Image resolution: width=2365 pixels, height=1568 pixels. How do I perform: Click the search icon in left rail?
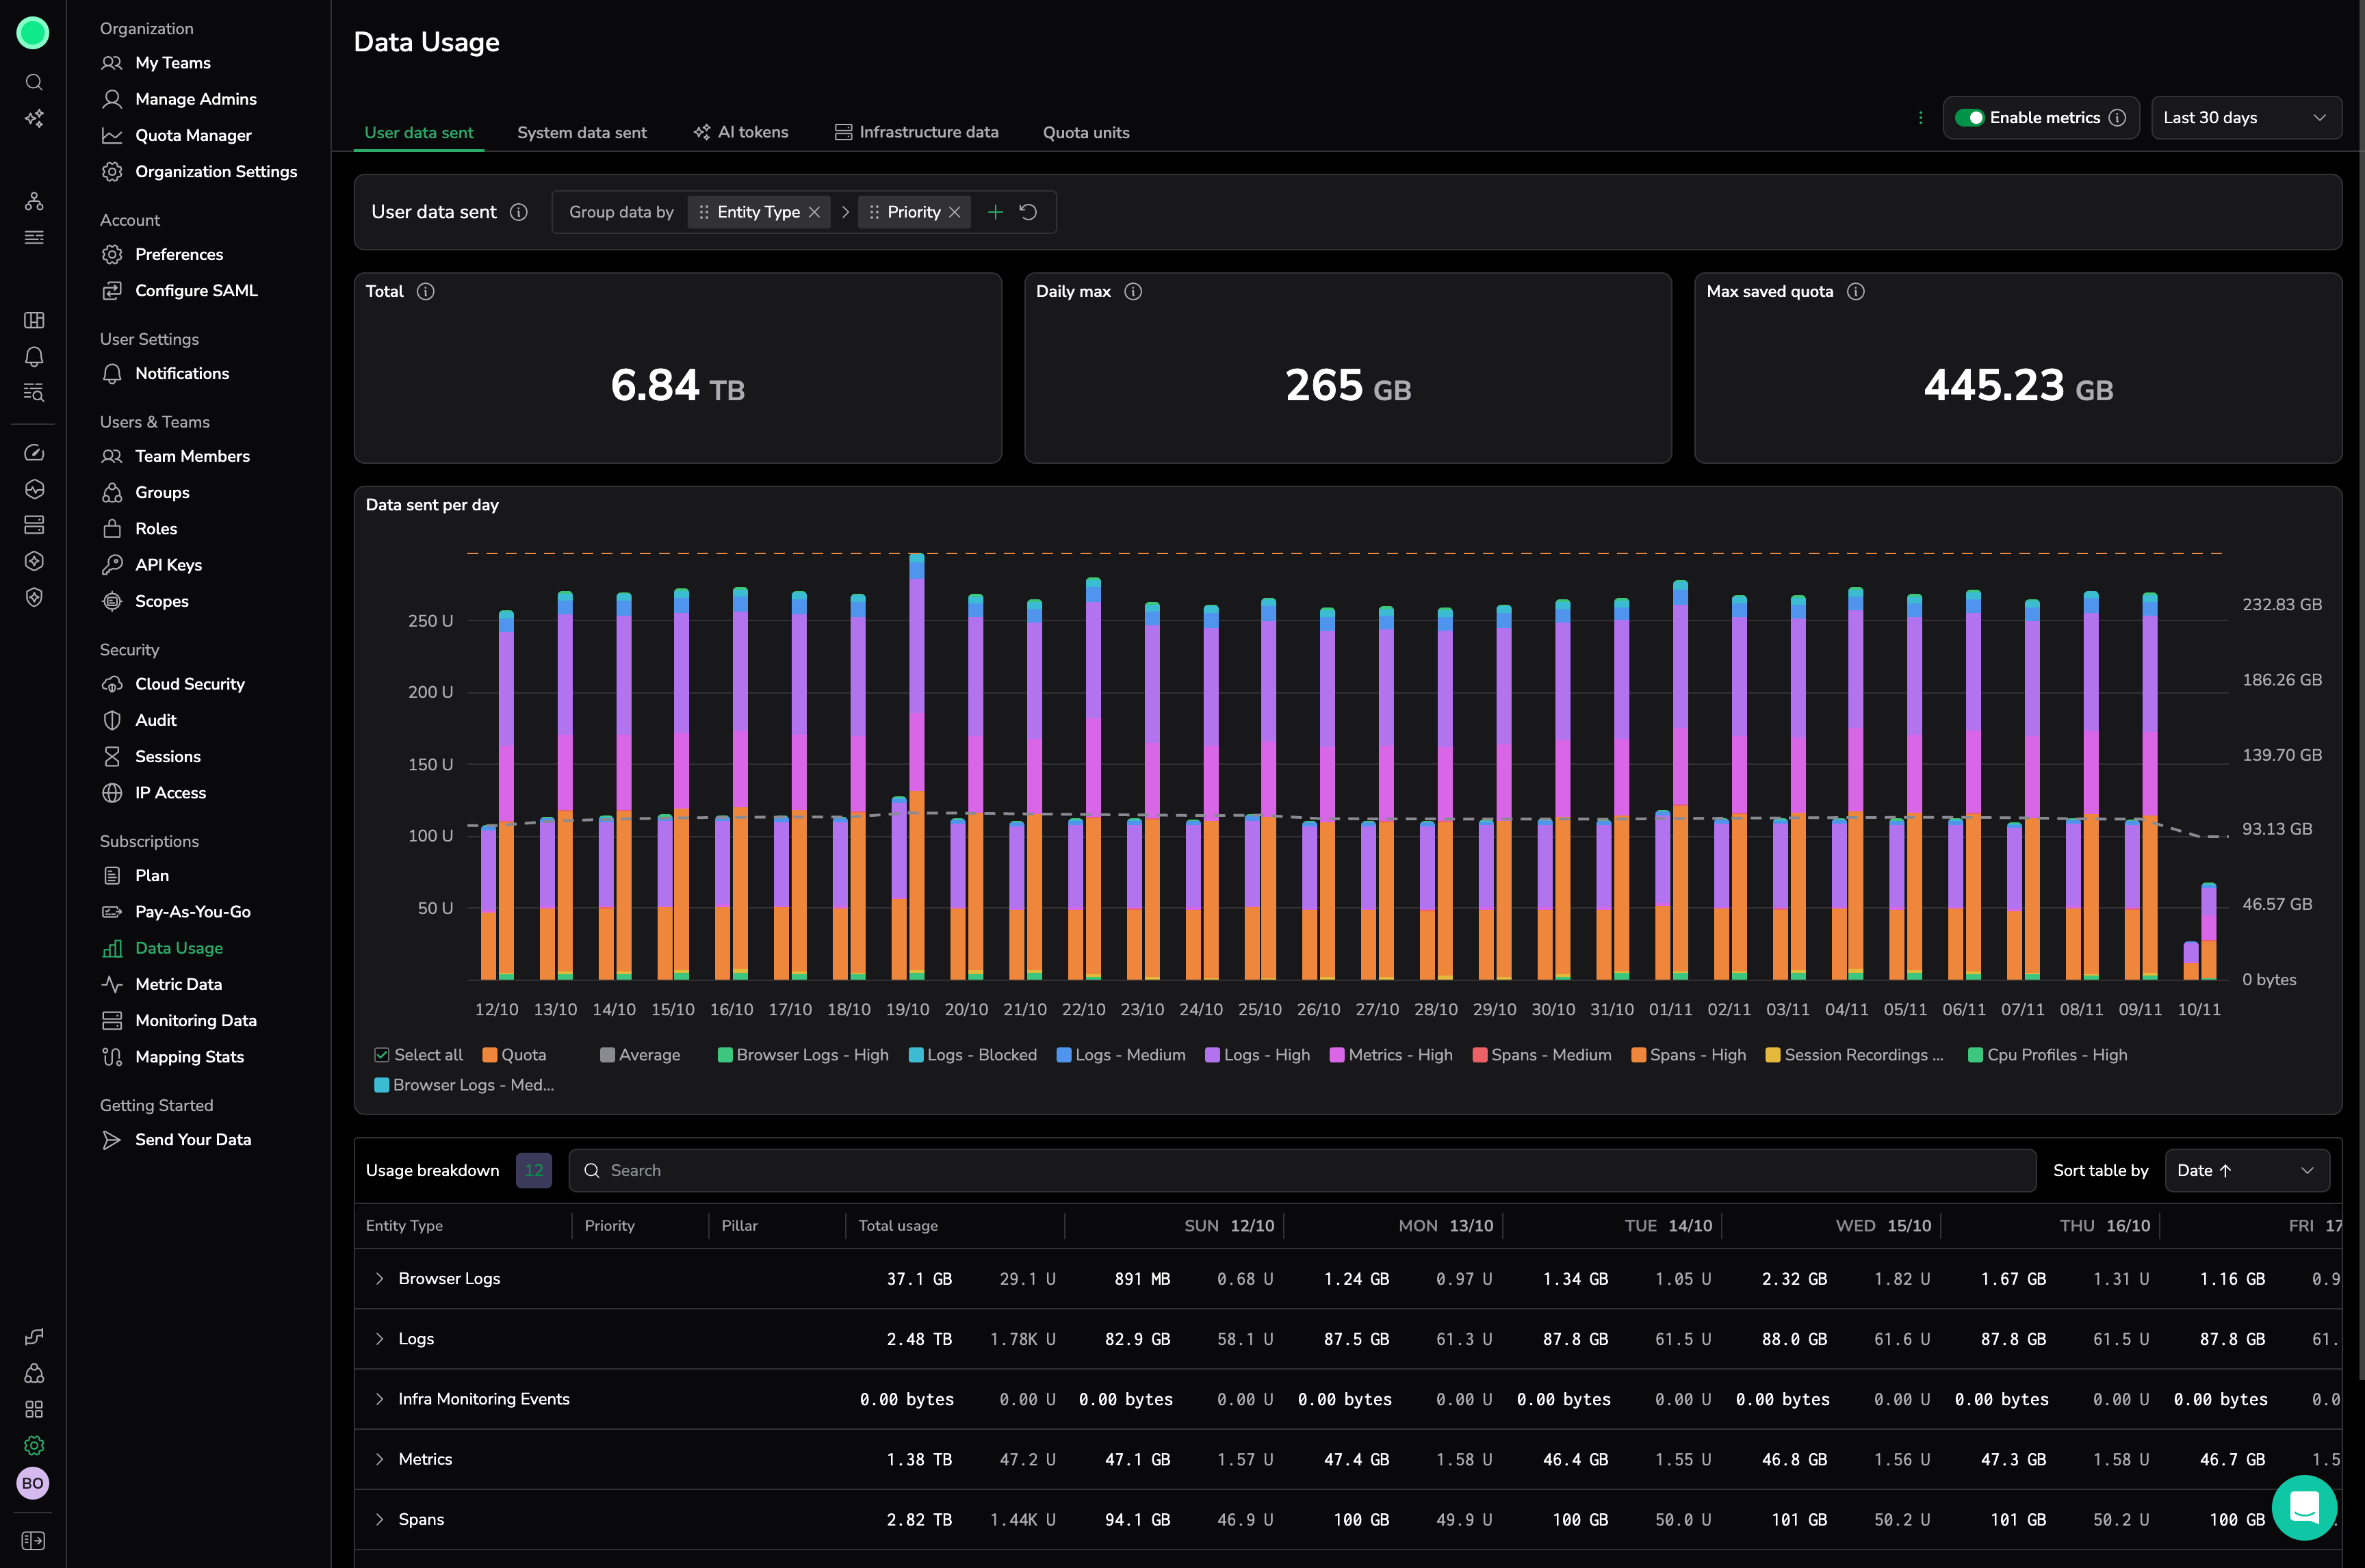[x=34, y=82]
